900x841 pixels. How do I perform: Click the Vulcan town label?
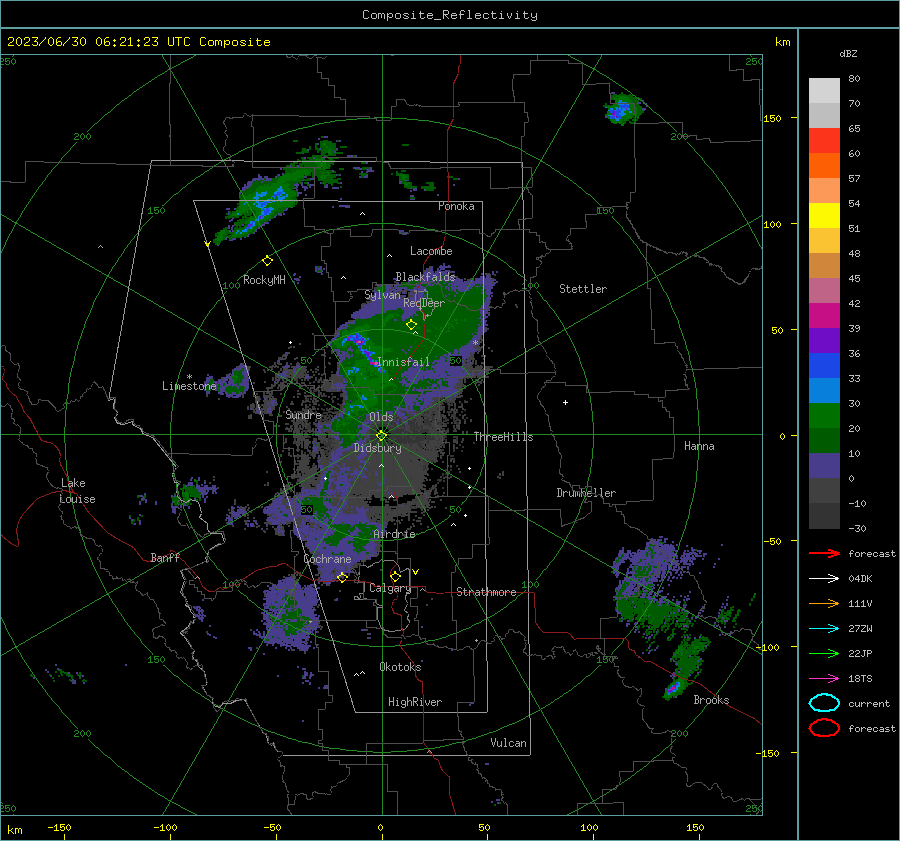pos(508,743)
